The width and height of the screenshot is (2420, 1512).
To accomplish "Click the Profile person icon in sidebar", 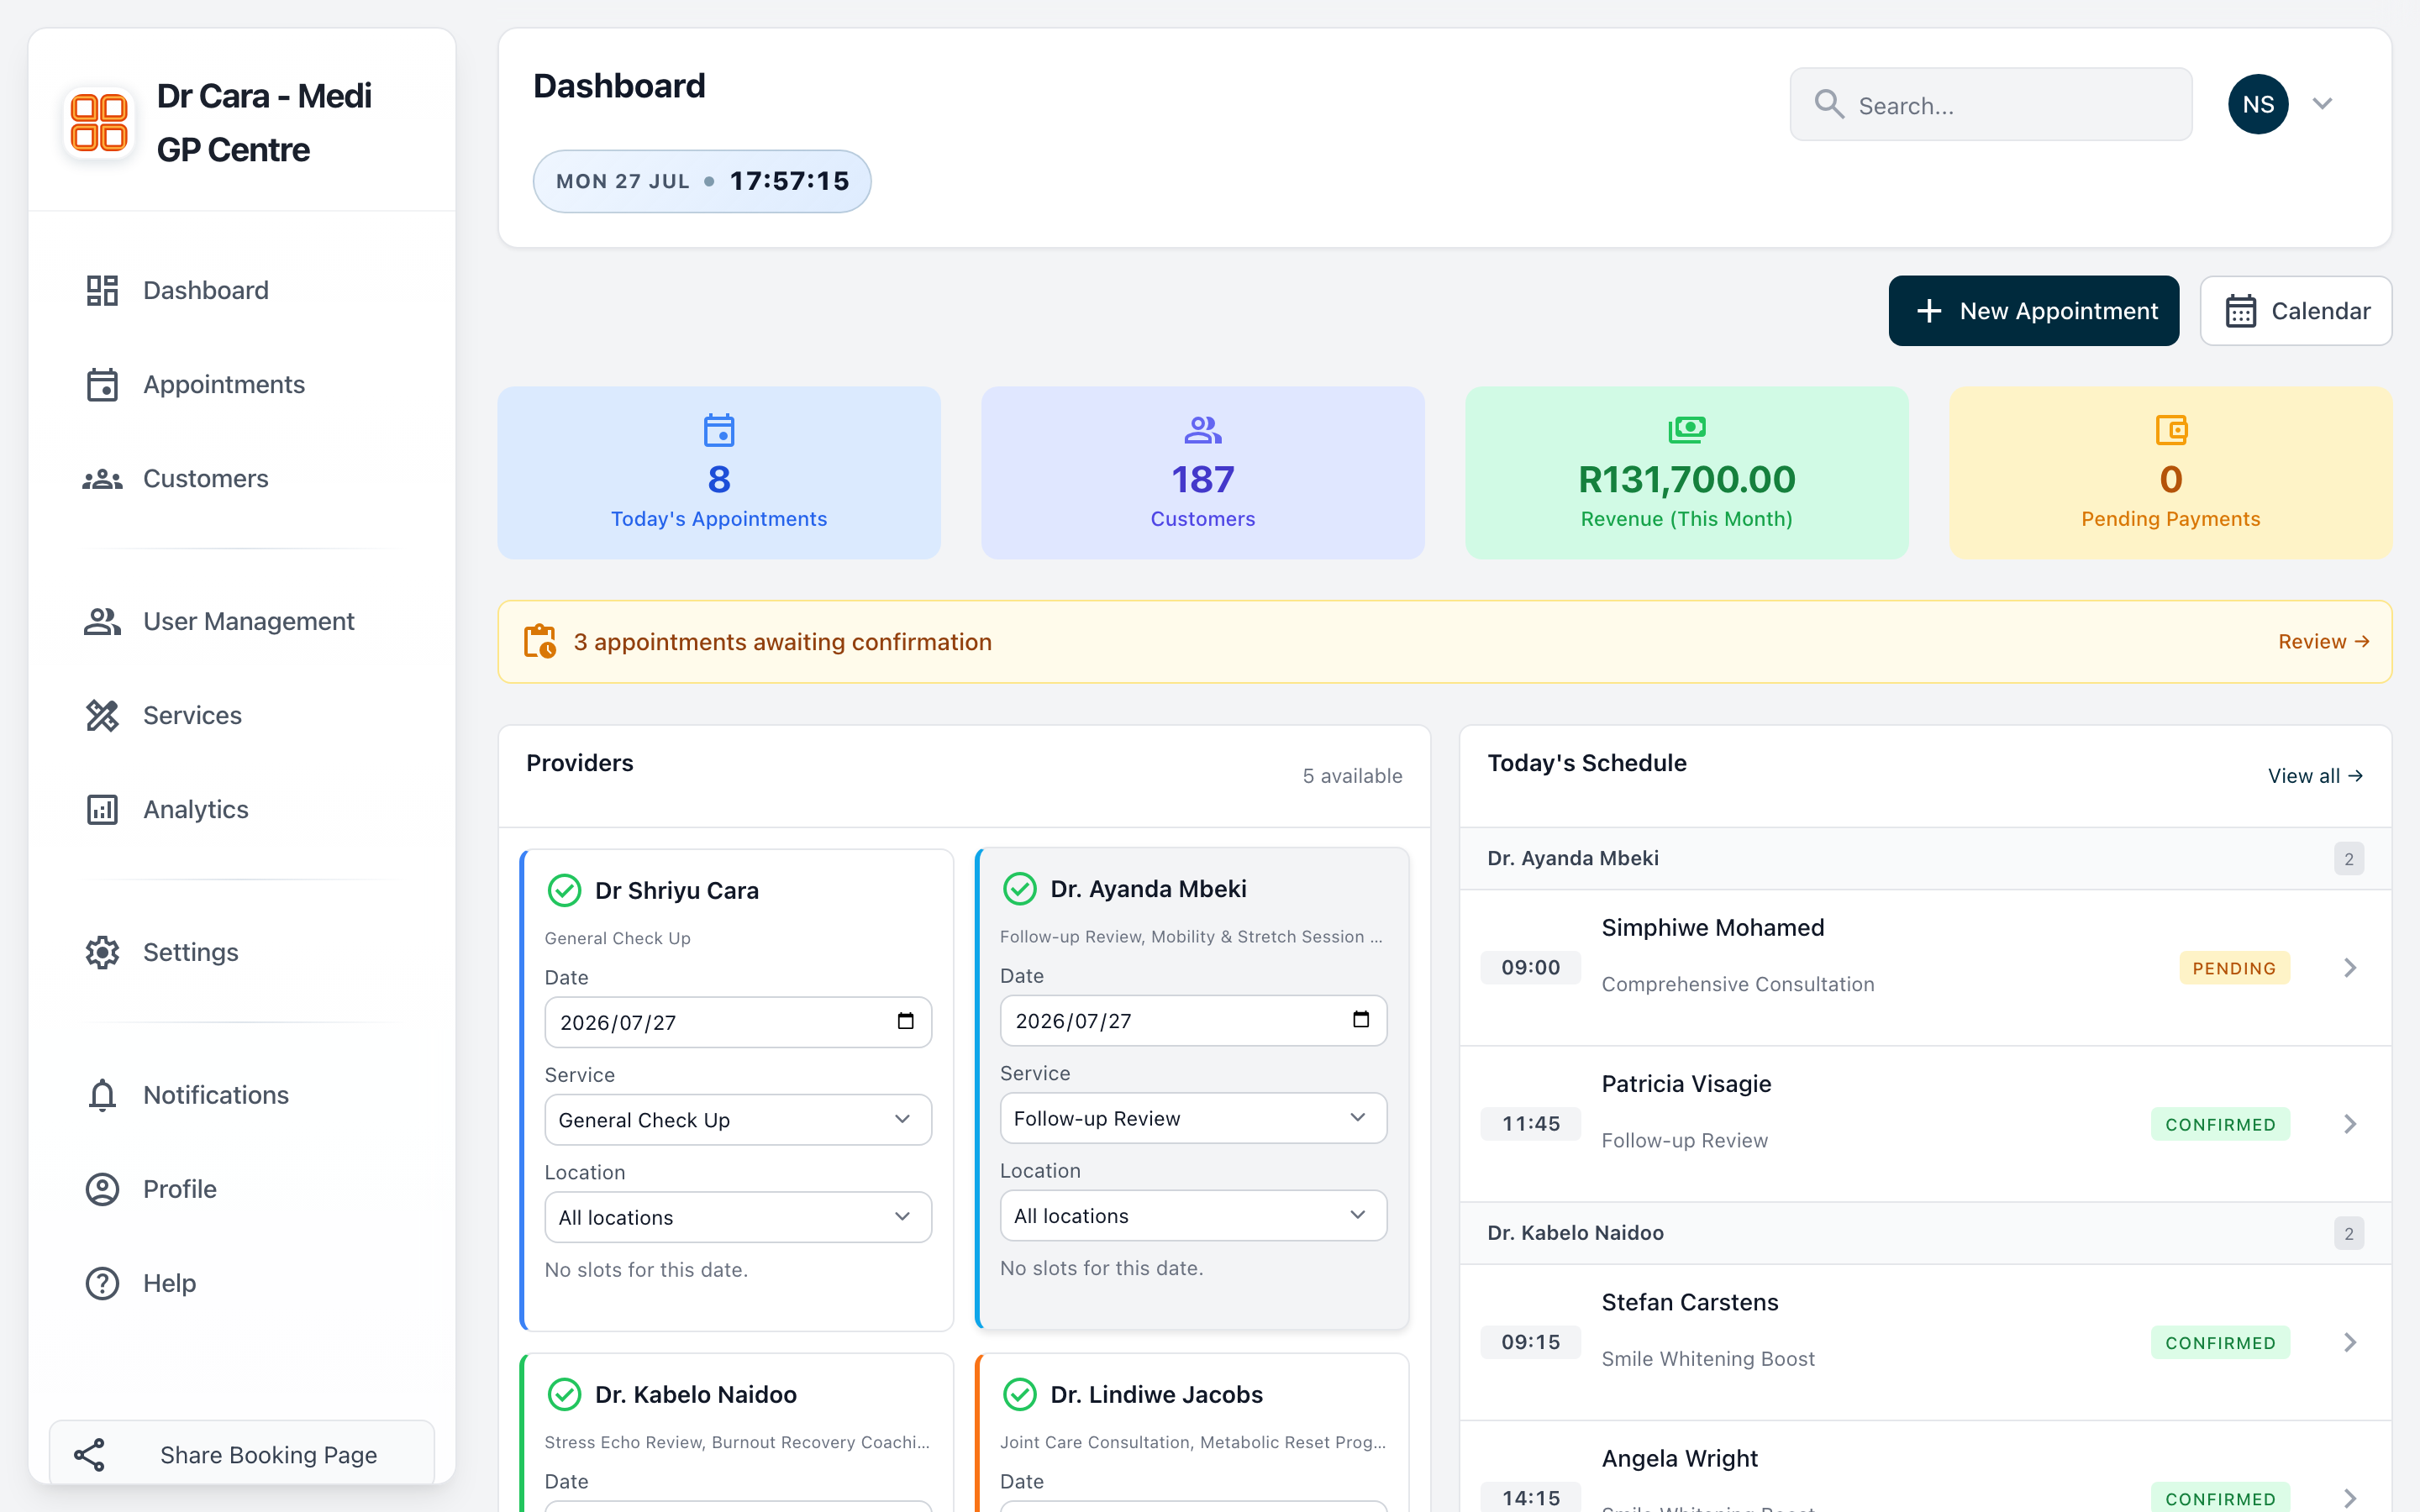I will pyautogui.click(x=102, y=1189).
